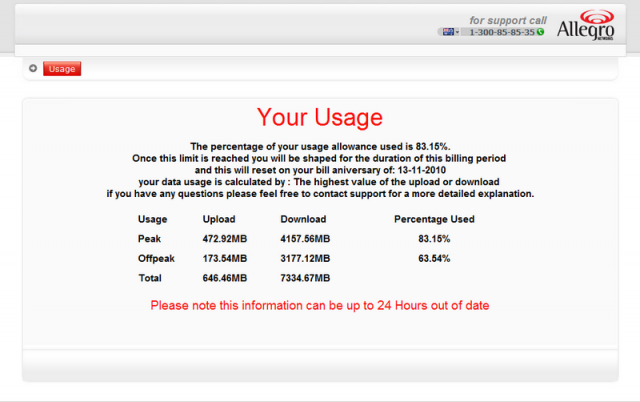This screenshot has height=402, width=640.
Task: Click the 'Upload' column header
Action: coord(219,219)
